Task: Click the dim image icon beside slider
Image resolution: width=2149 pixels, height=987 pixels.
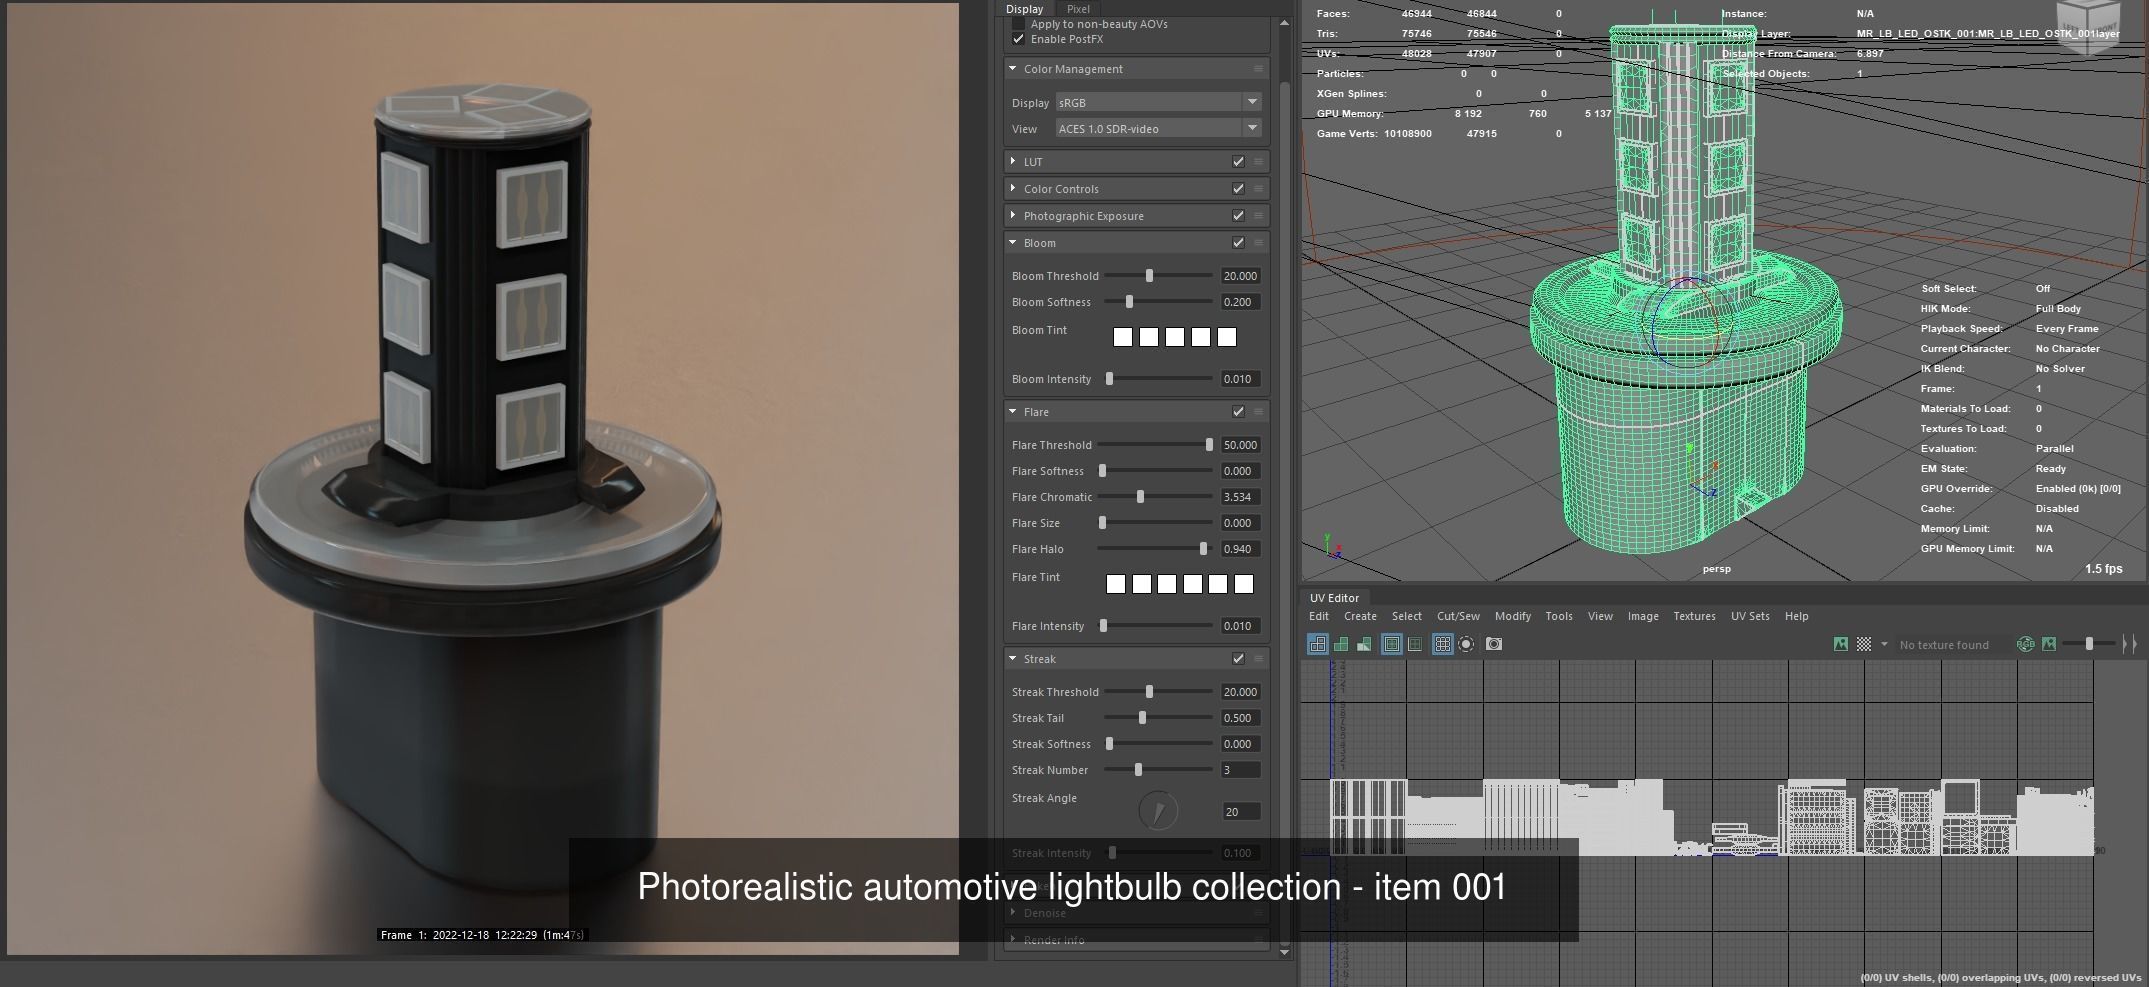Action: pos(2049,645)
